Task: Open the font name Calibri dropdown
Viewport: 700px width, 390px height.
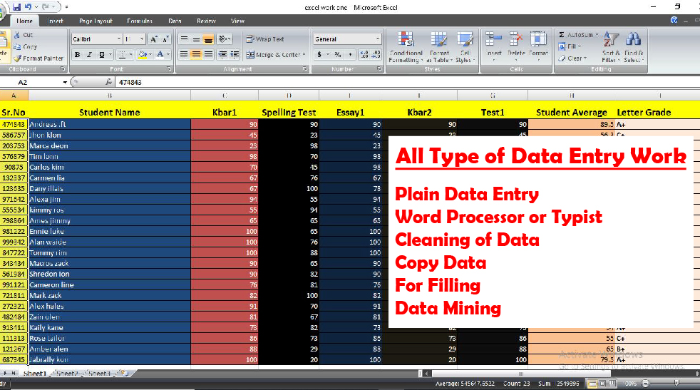Action: pos(119,39)
